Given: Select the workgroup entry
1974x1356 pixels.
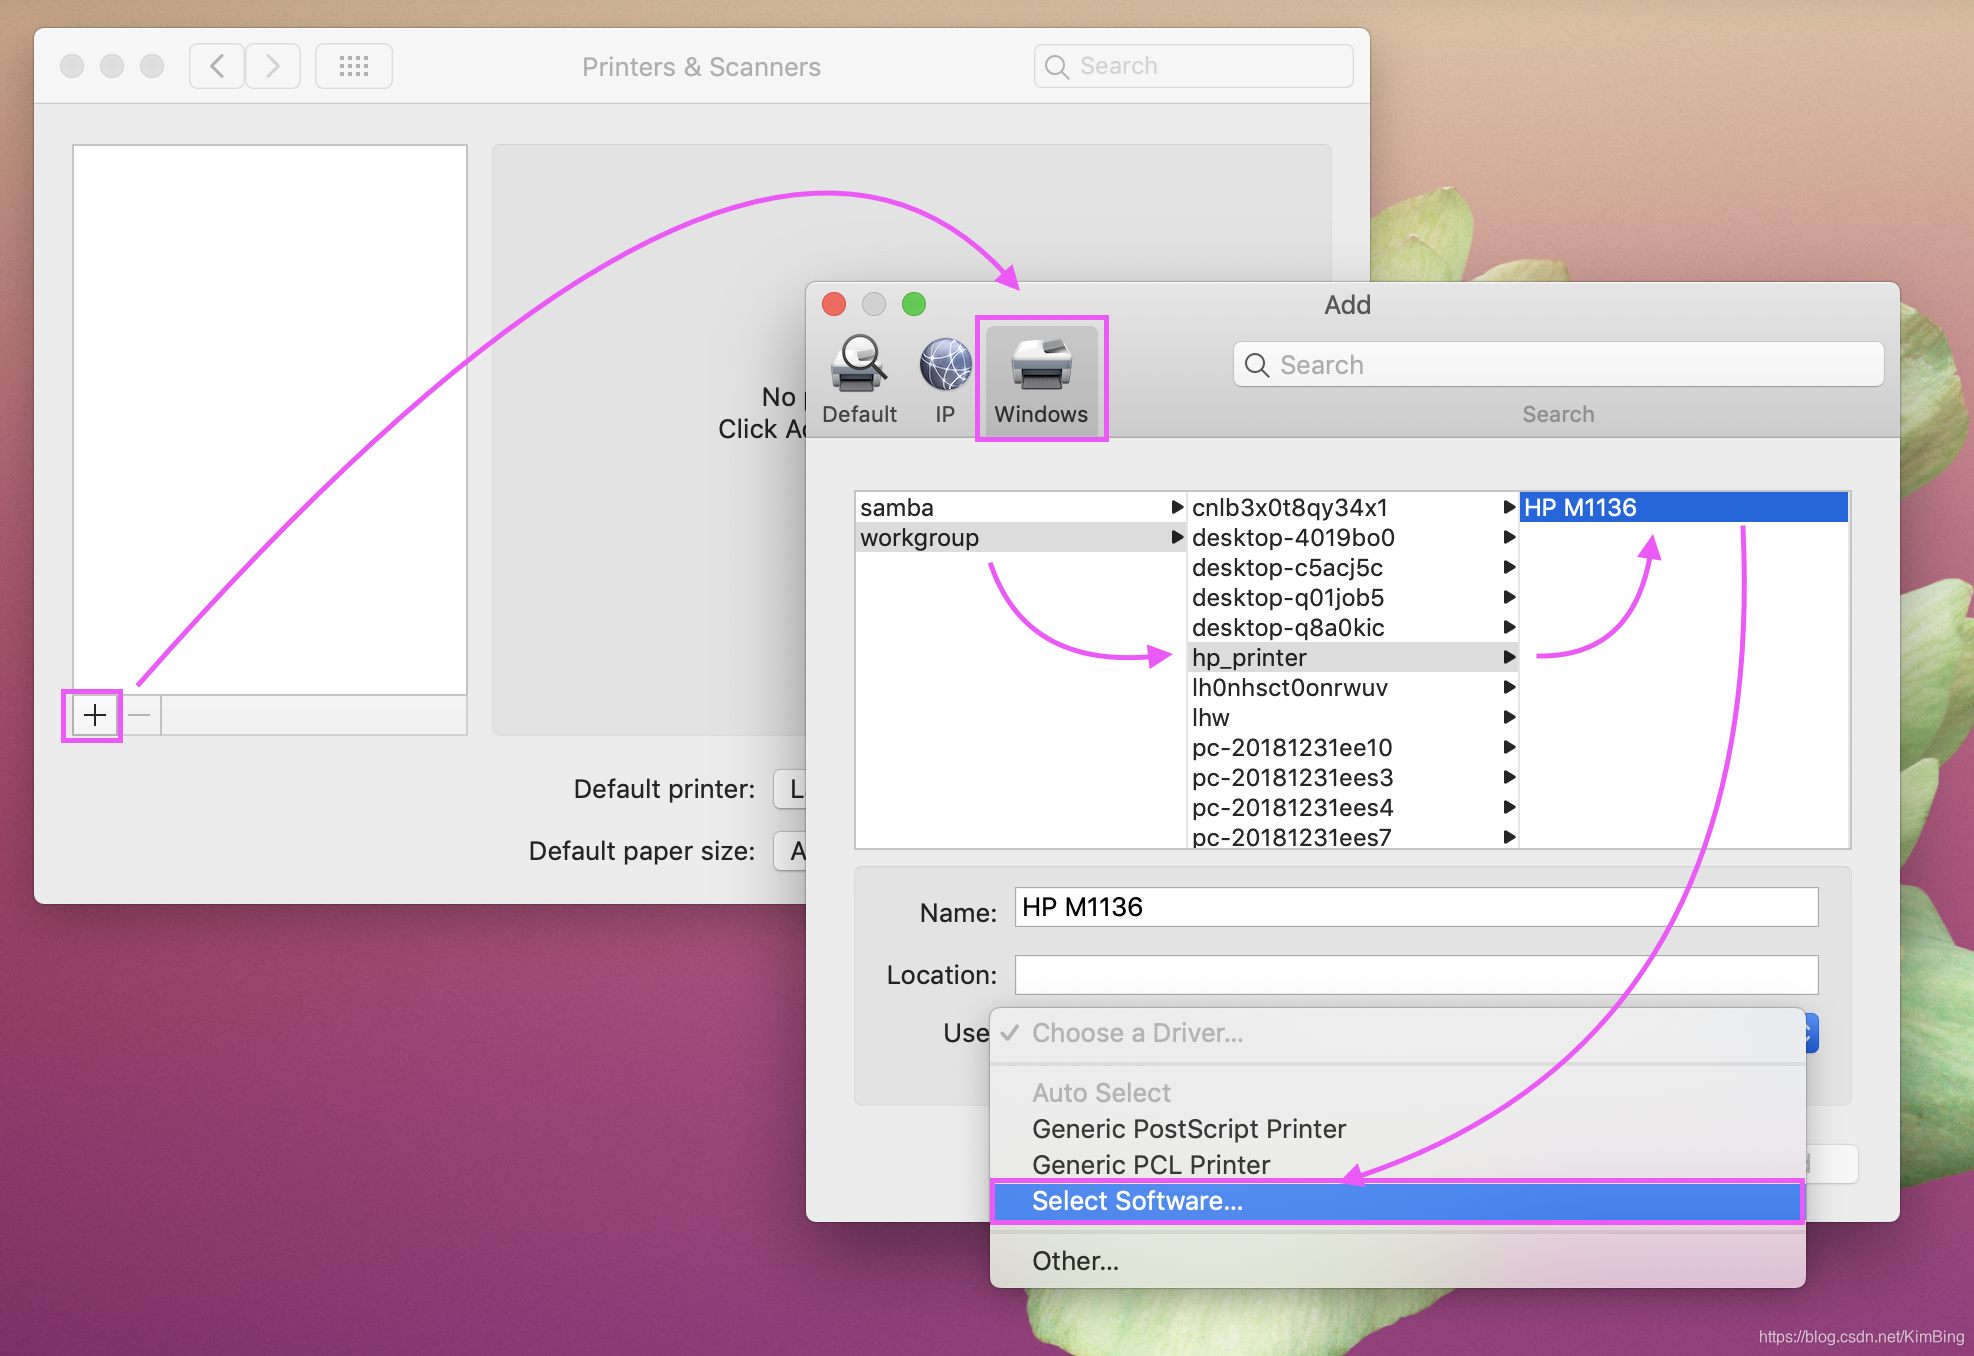Looking at the screenshot, I should click(x=920, y=538).
